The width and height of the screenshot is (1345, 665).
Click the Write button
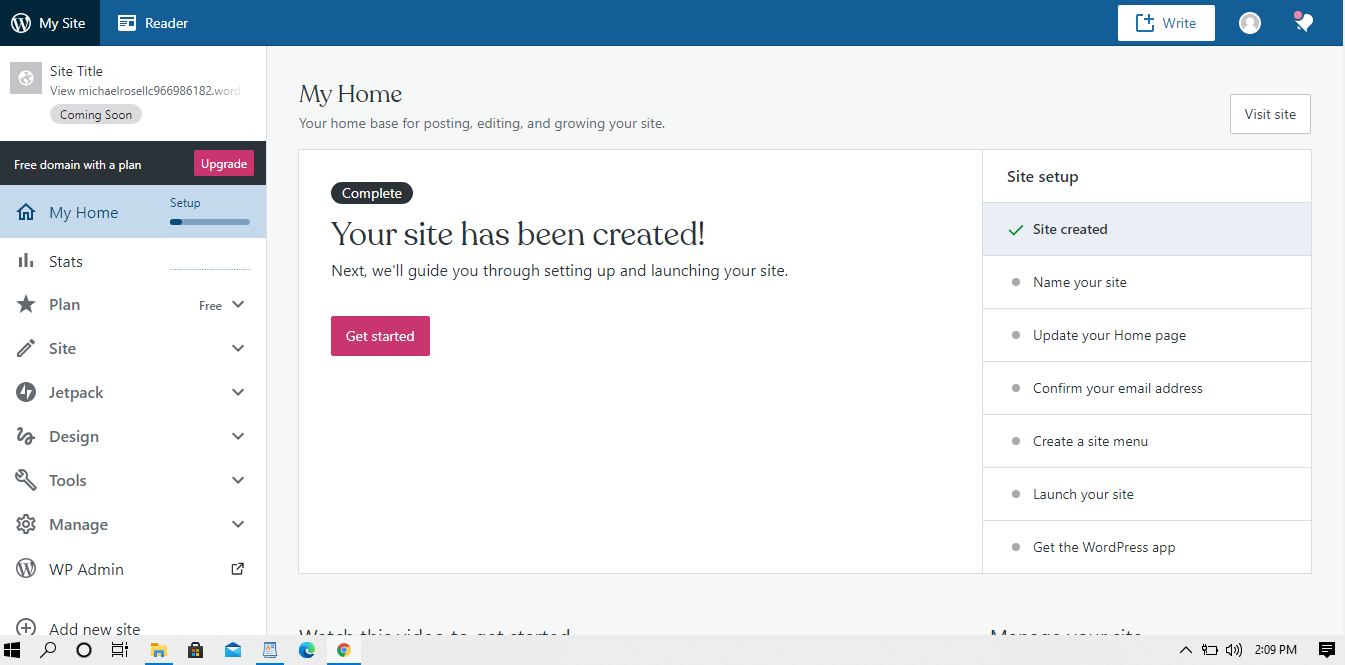pos(1166,23)
